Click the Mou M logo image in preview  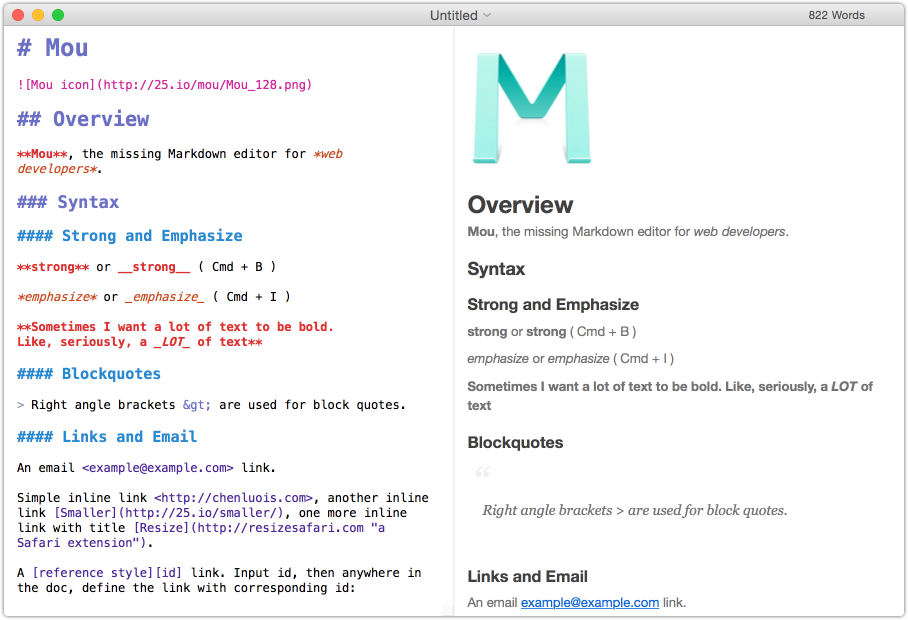click(x=532, y=108)
